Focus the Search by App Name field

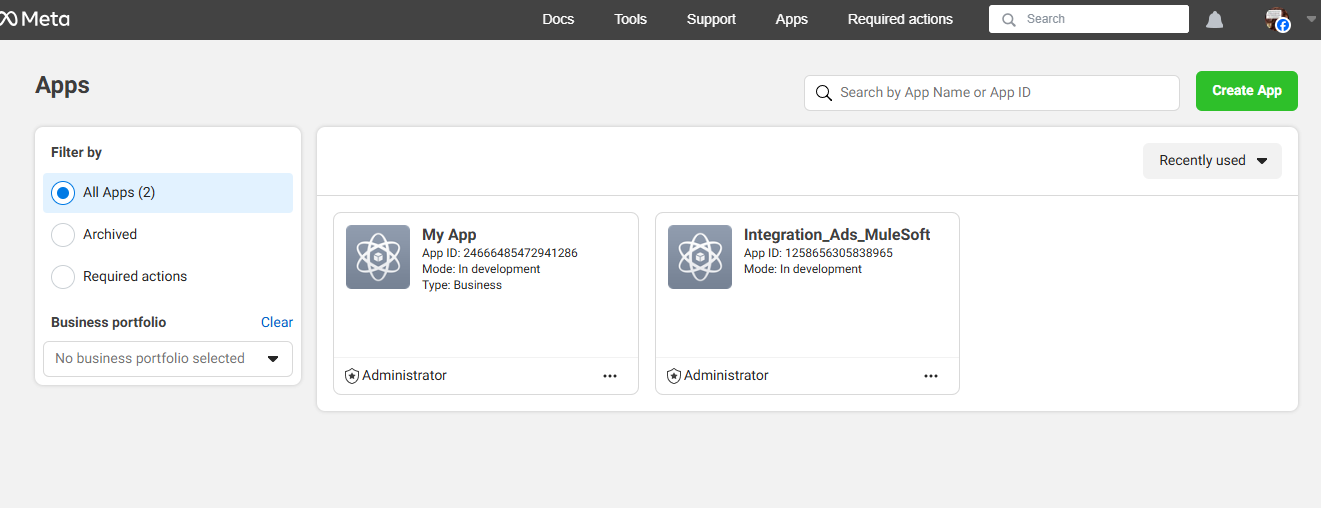pyautogui.click(x=1000, y=93)
